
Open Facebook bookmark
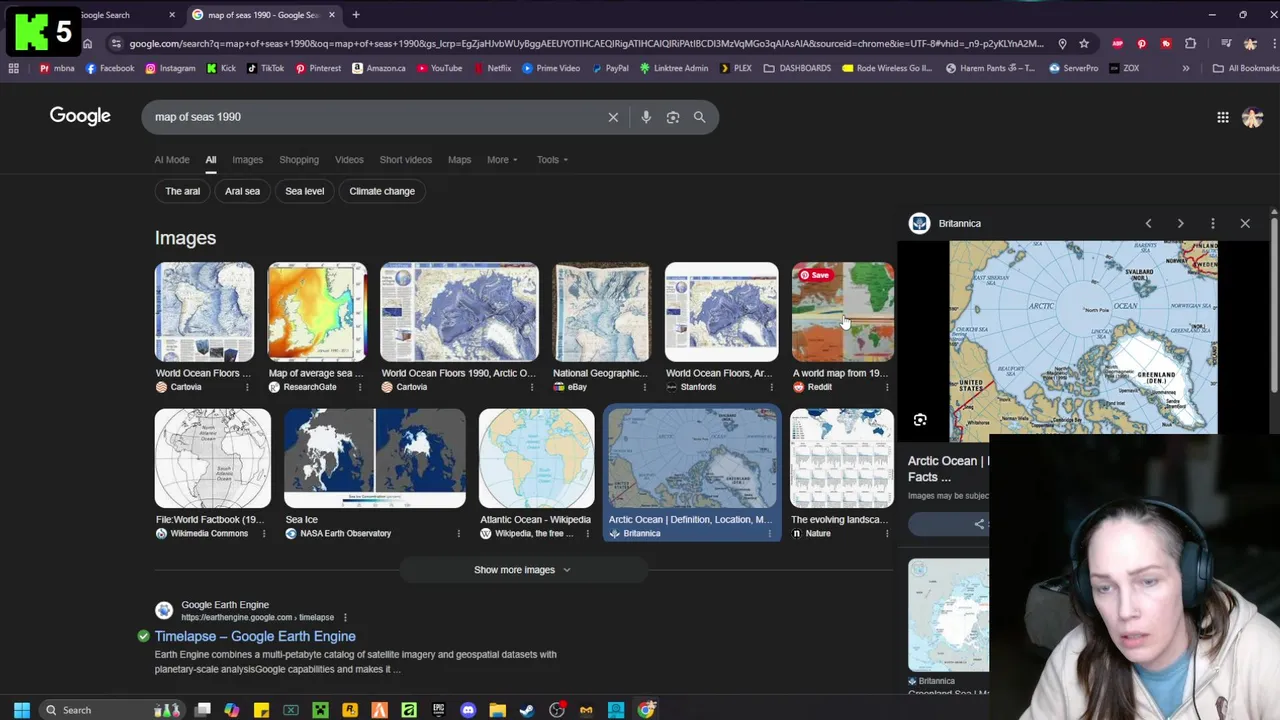point(110,68)
